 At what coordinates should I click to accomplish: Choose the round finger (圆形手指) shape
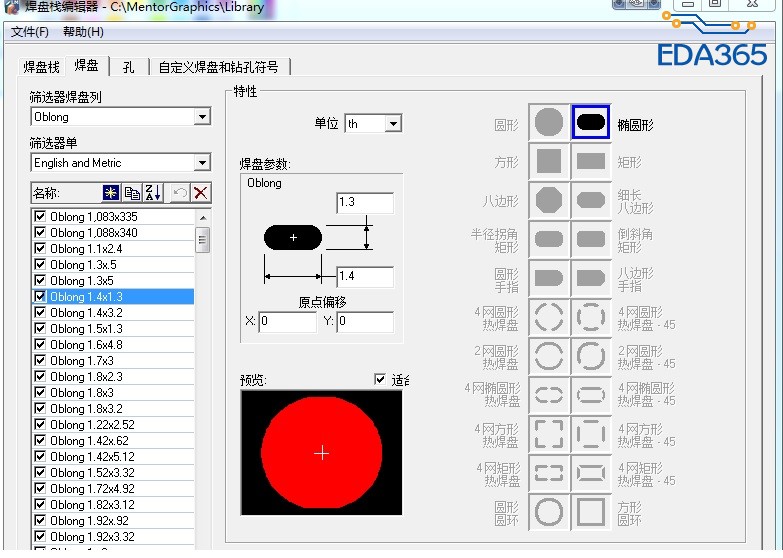549,278
